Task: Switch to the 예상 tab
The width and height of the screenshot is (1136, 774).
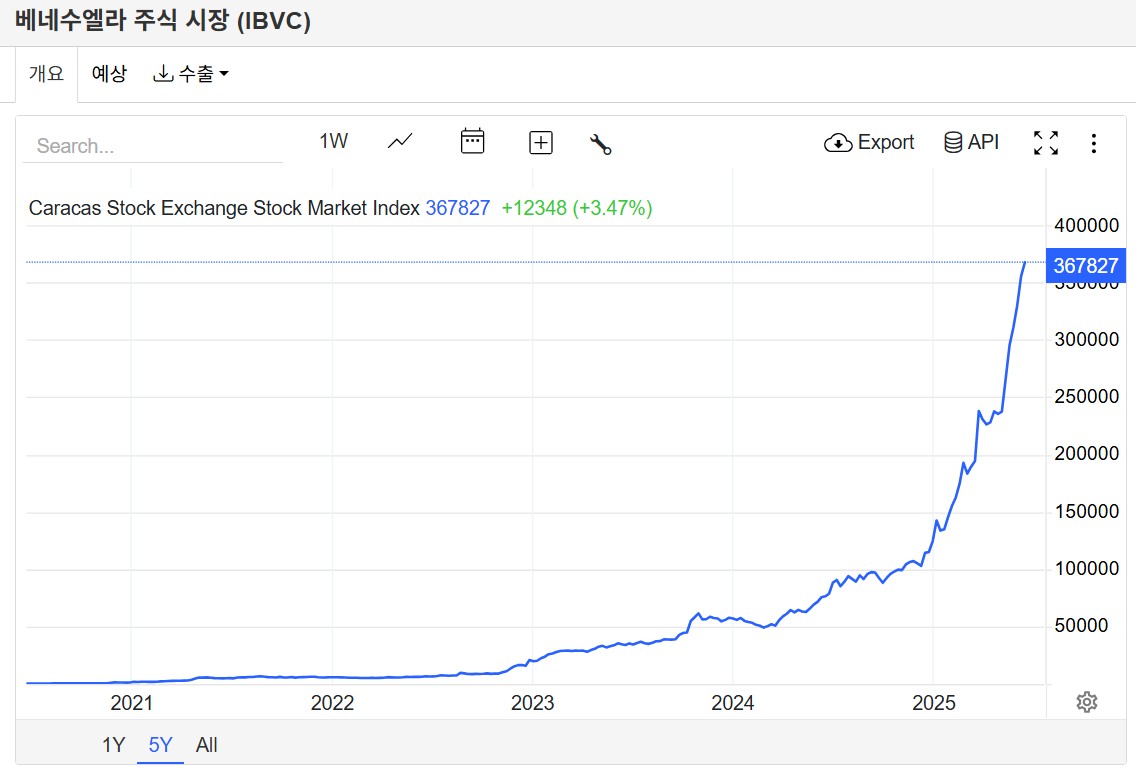Action: (x=109, y=74)
